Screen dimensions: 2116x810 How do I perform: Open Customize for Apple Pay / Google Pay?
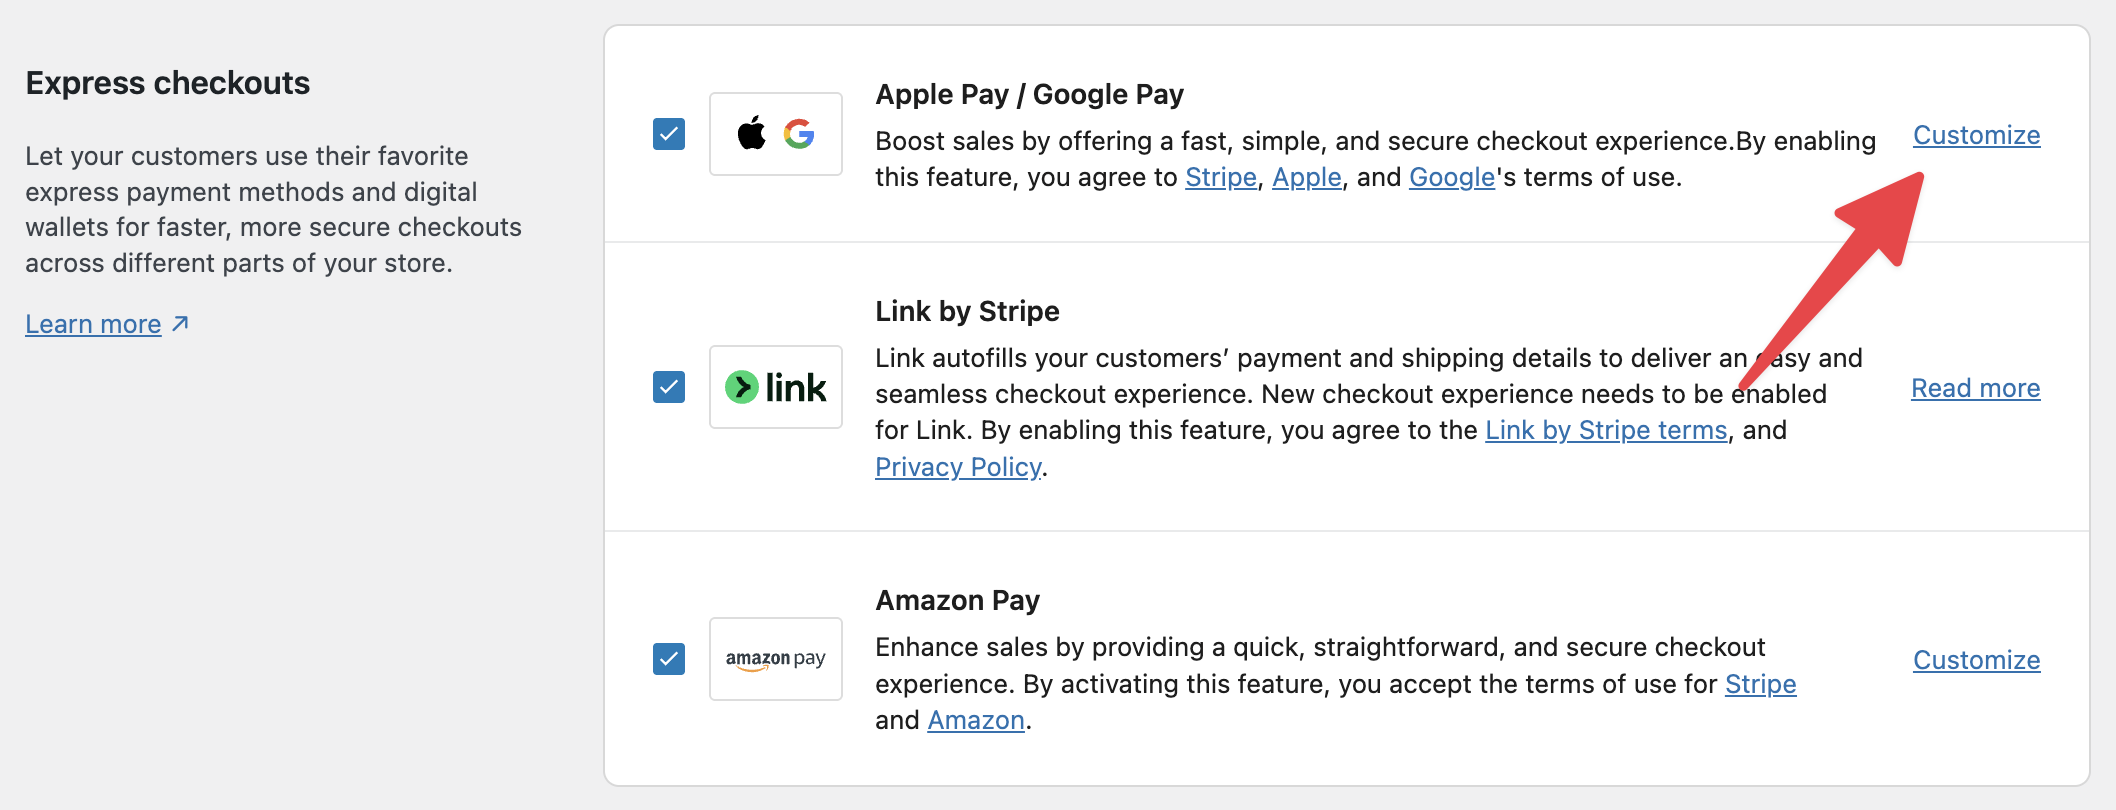[1976, 135]
